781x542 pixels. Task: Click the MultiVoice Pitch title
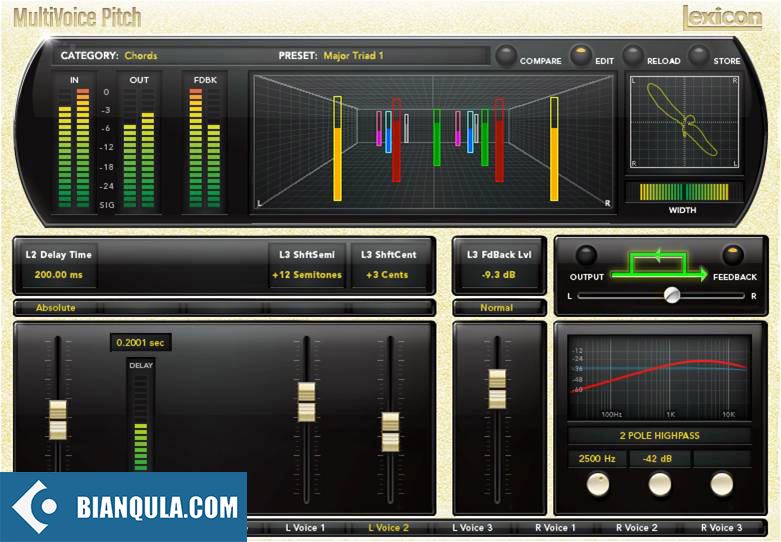tap(77, 17)
